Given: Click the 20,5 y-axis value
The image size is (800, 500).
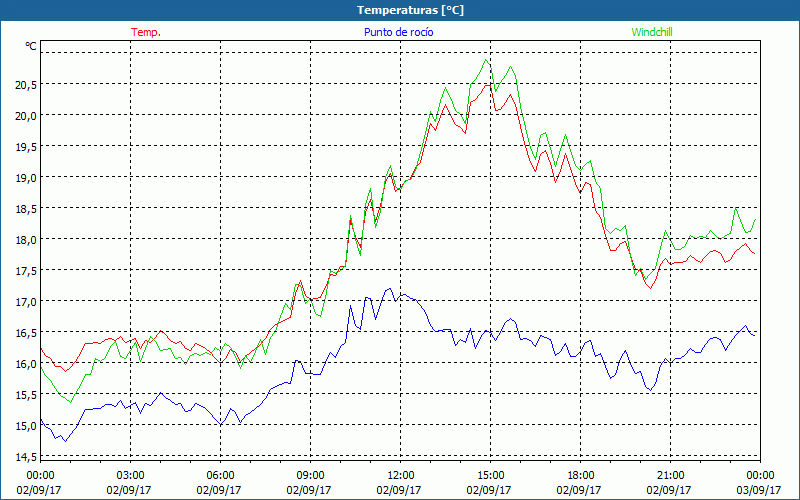Looking at the screenshot, I should (x=26, y=85).
